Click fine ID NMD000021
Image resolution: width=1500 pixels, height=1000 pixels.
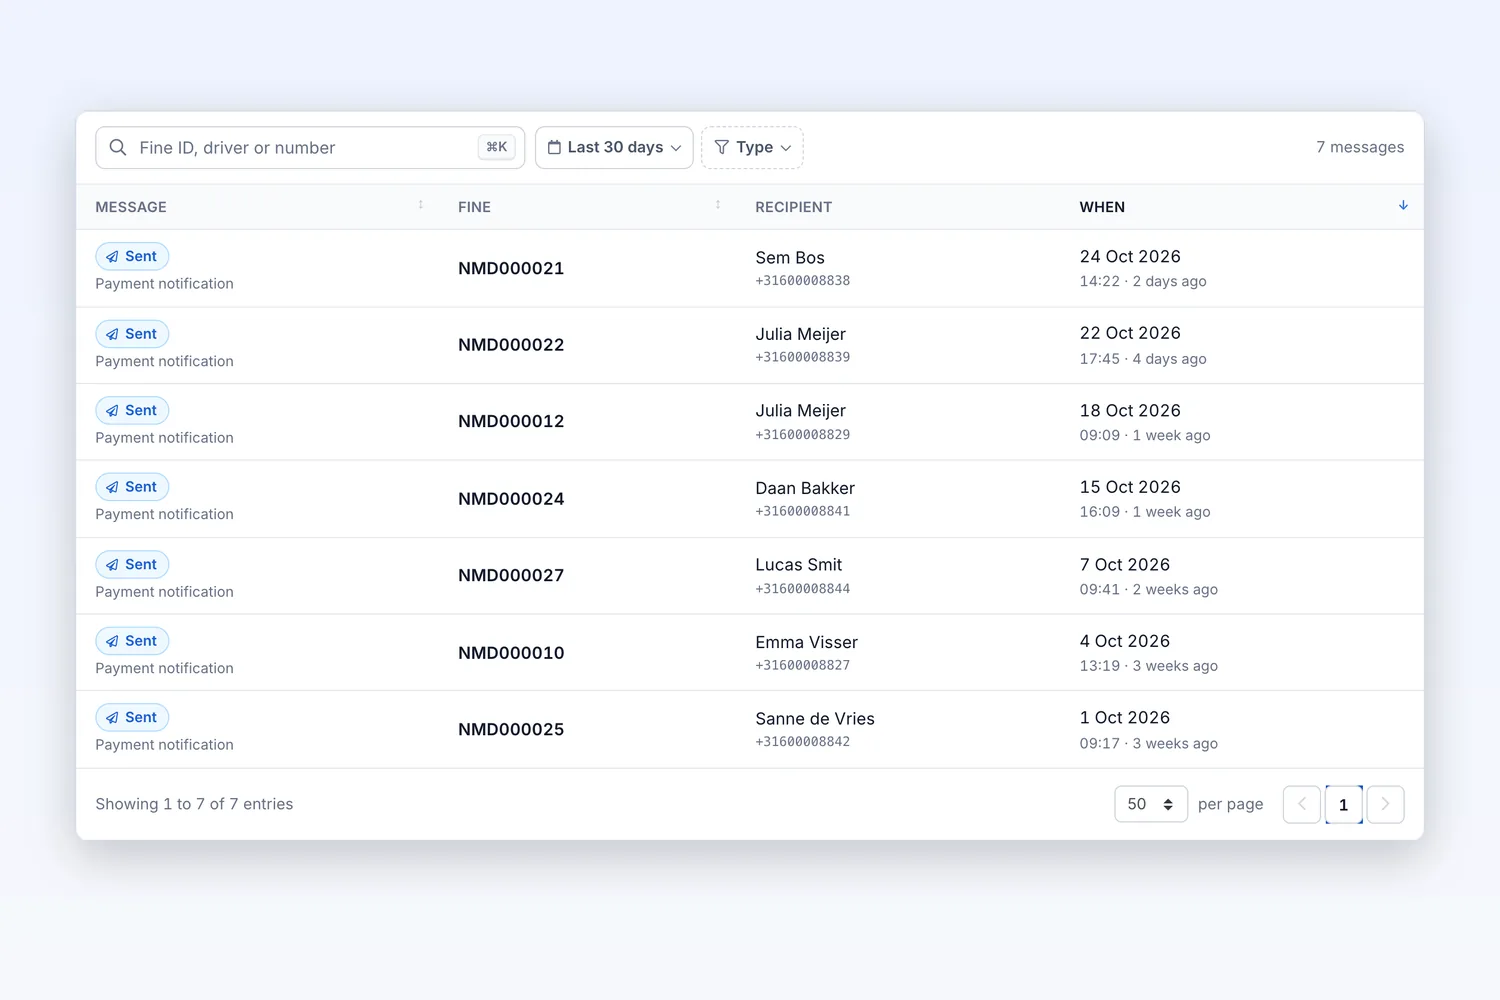tap(511, 268)
